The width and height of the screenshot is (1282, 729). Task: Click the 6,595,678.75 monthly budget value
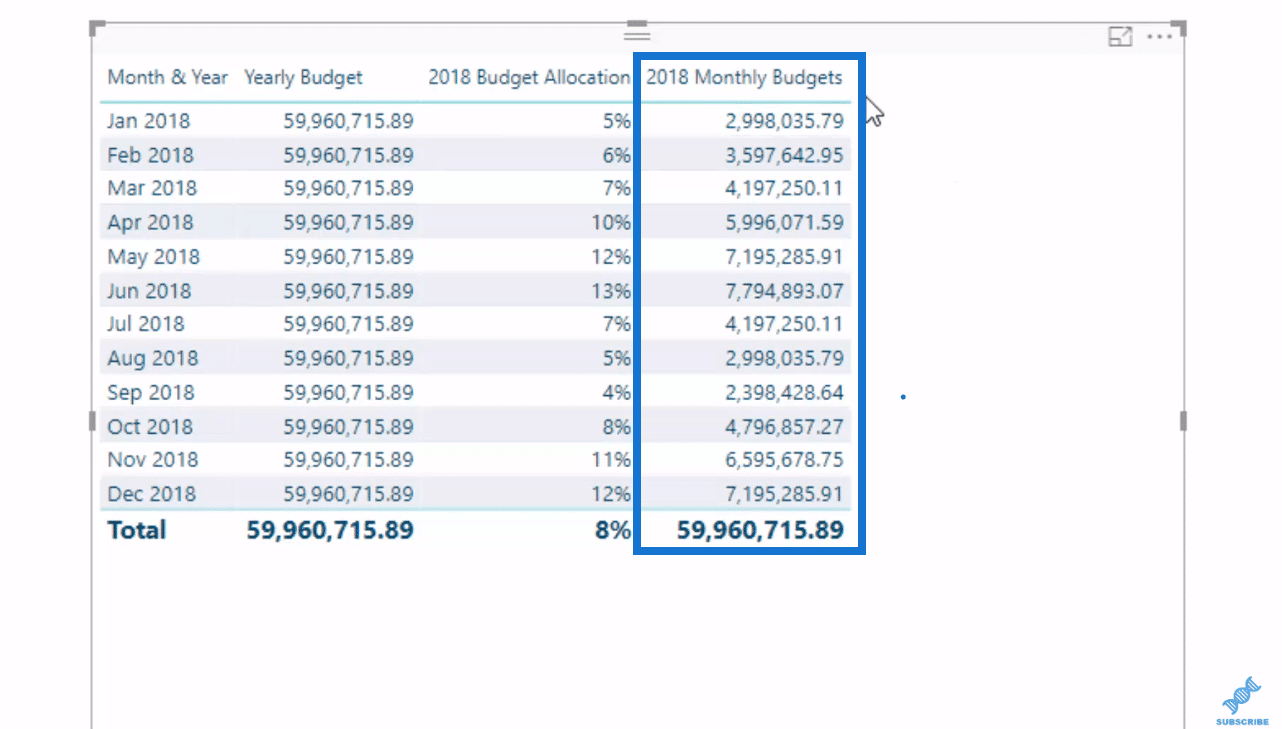[784, 460]
